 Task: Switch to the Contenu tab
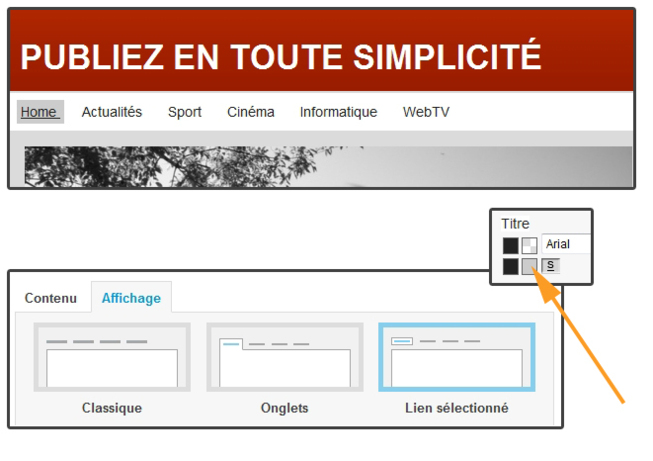[50, 298]
